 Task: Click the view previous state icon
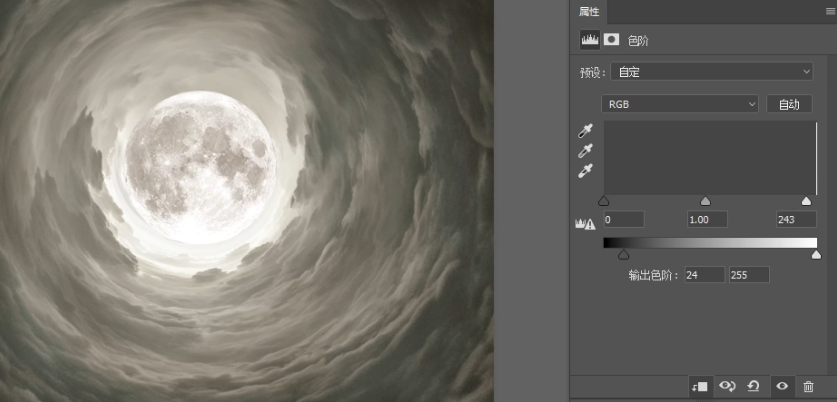(x=728, y=386)
